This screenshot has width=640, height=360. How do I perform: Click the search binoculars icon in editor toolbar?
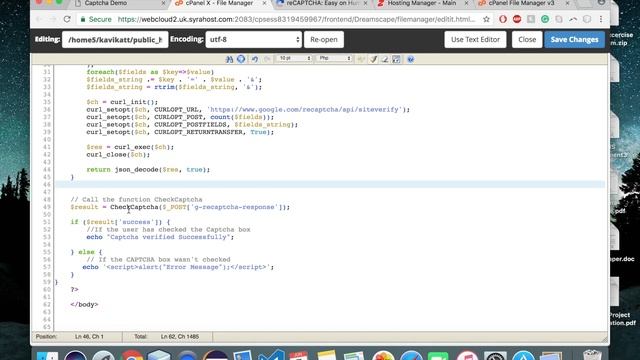229,59
